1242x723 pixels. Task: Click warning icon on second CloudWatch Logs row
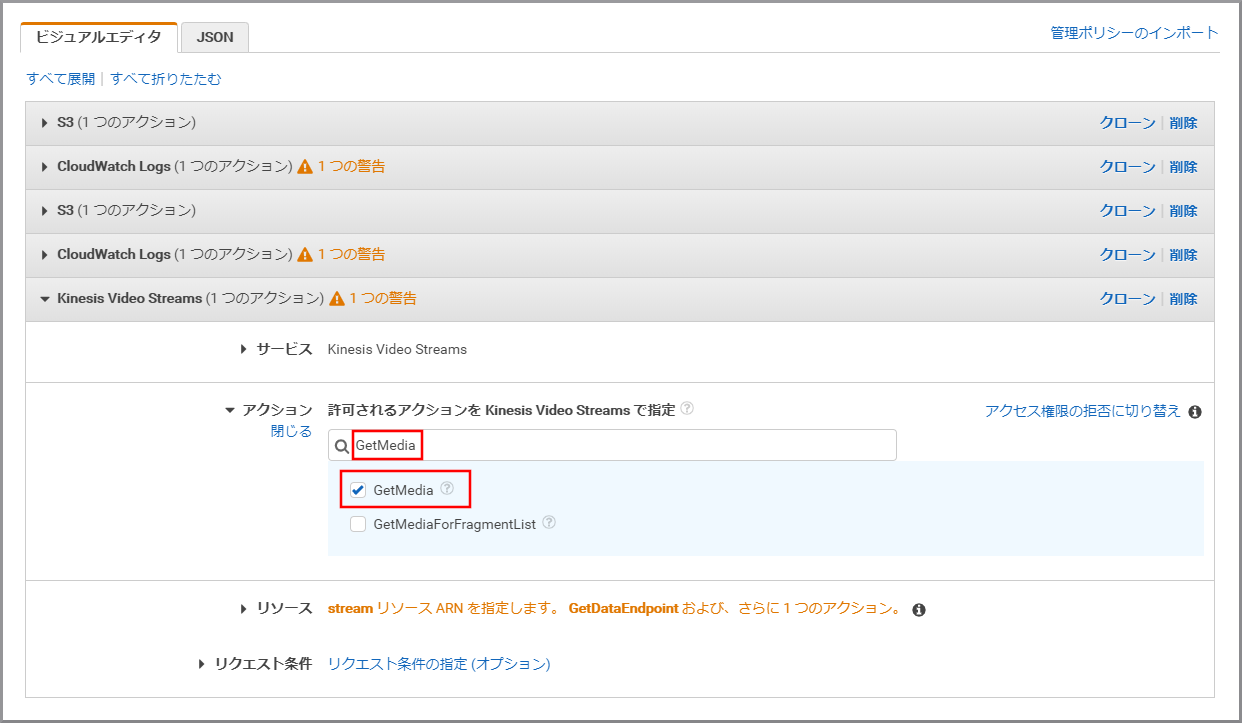point(305,255)
